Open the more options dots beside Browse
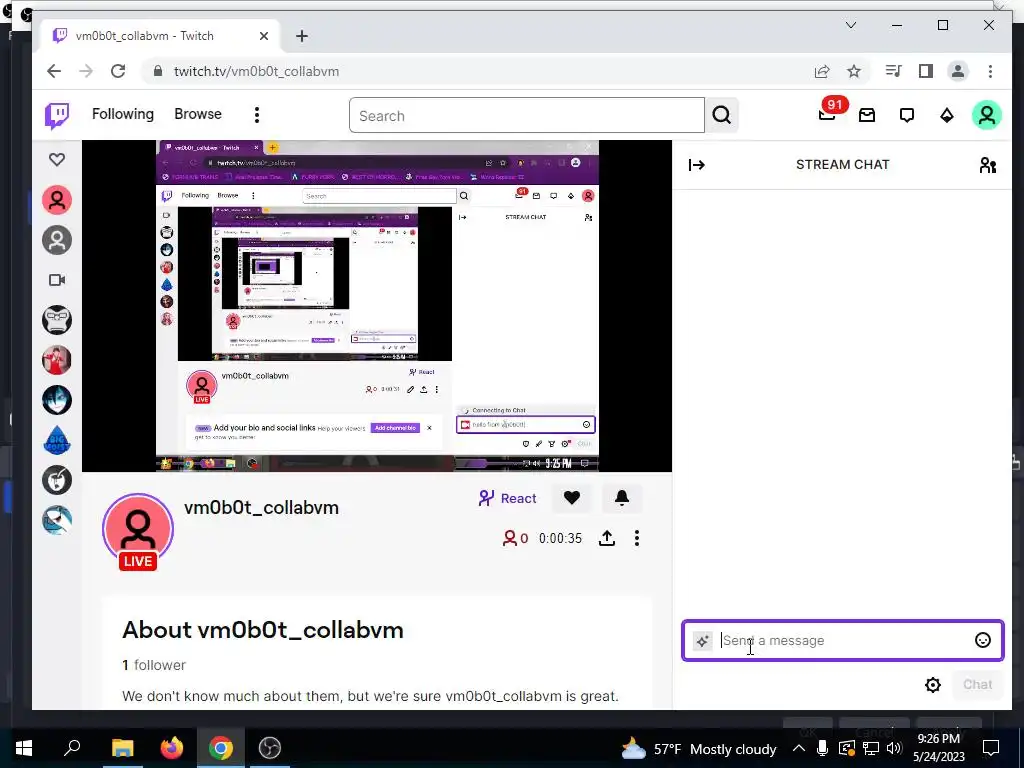The width and height of the screenshot is (1024, 768). tap(257, 115)
